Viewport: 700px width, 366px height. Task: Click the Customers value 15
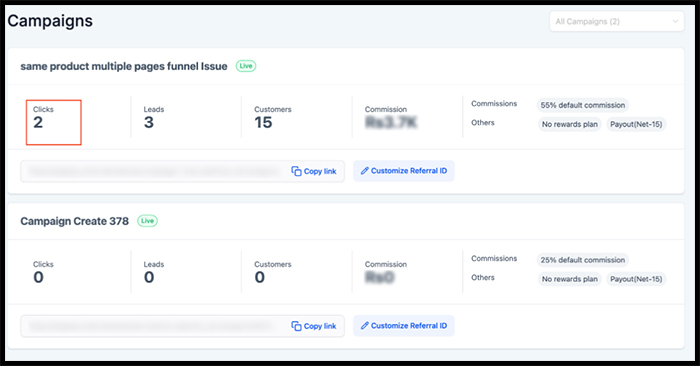point(263,122)
